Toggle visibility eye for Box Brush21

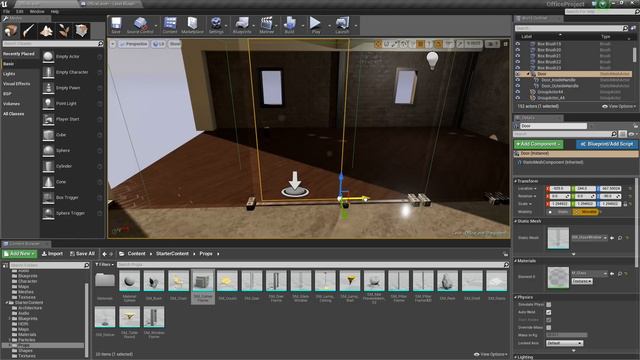point(518,56)
